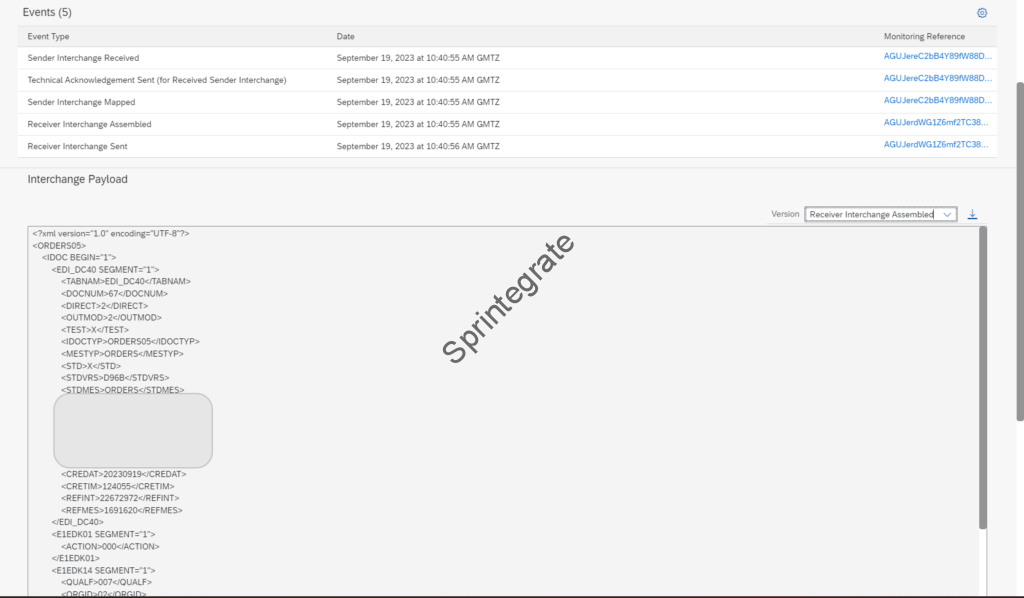Select the Sender Interchange Received event name

tap(83, 58)
